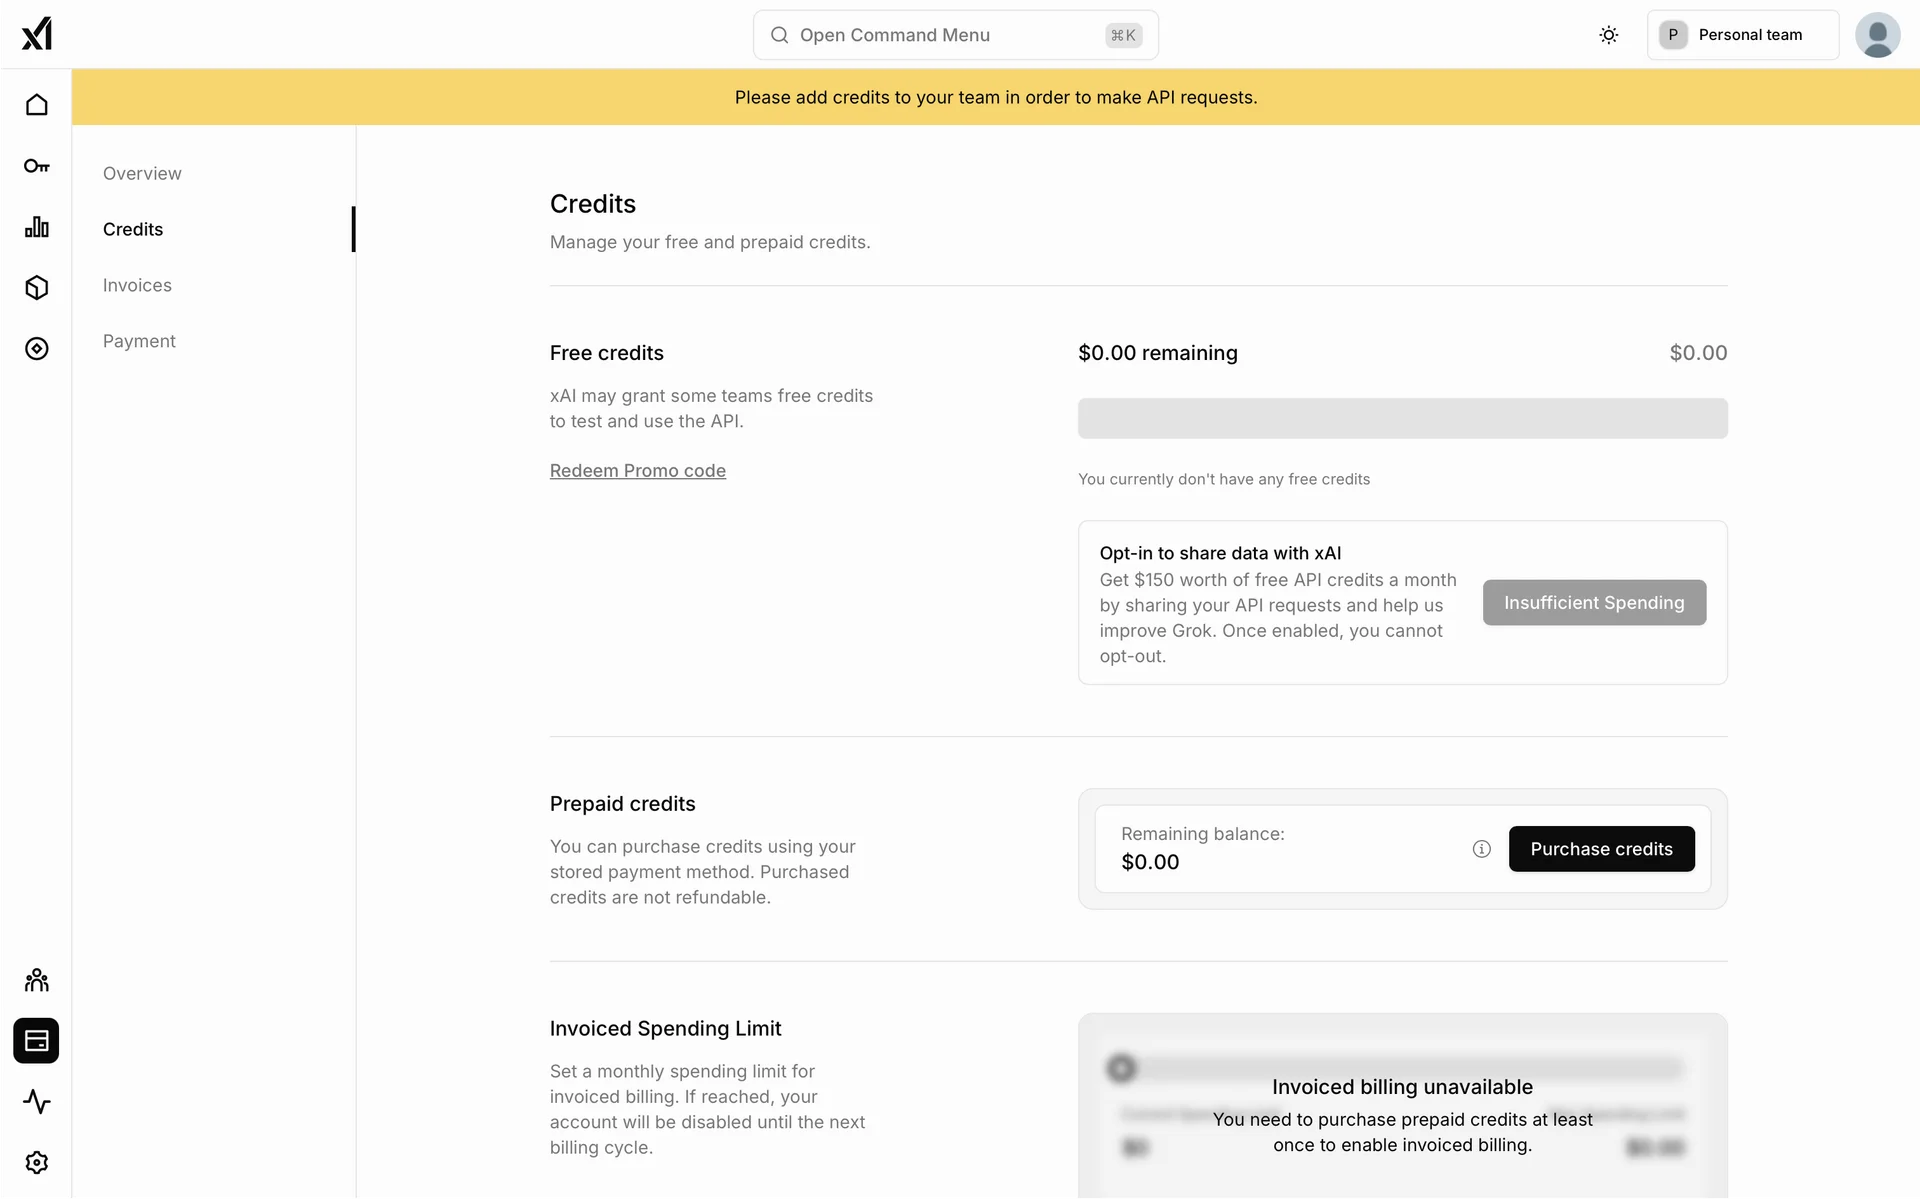Open the Home icon in sidebar
Screen dimensions: 1920x1200
pyautogui.click(x=37, y=105)
